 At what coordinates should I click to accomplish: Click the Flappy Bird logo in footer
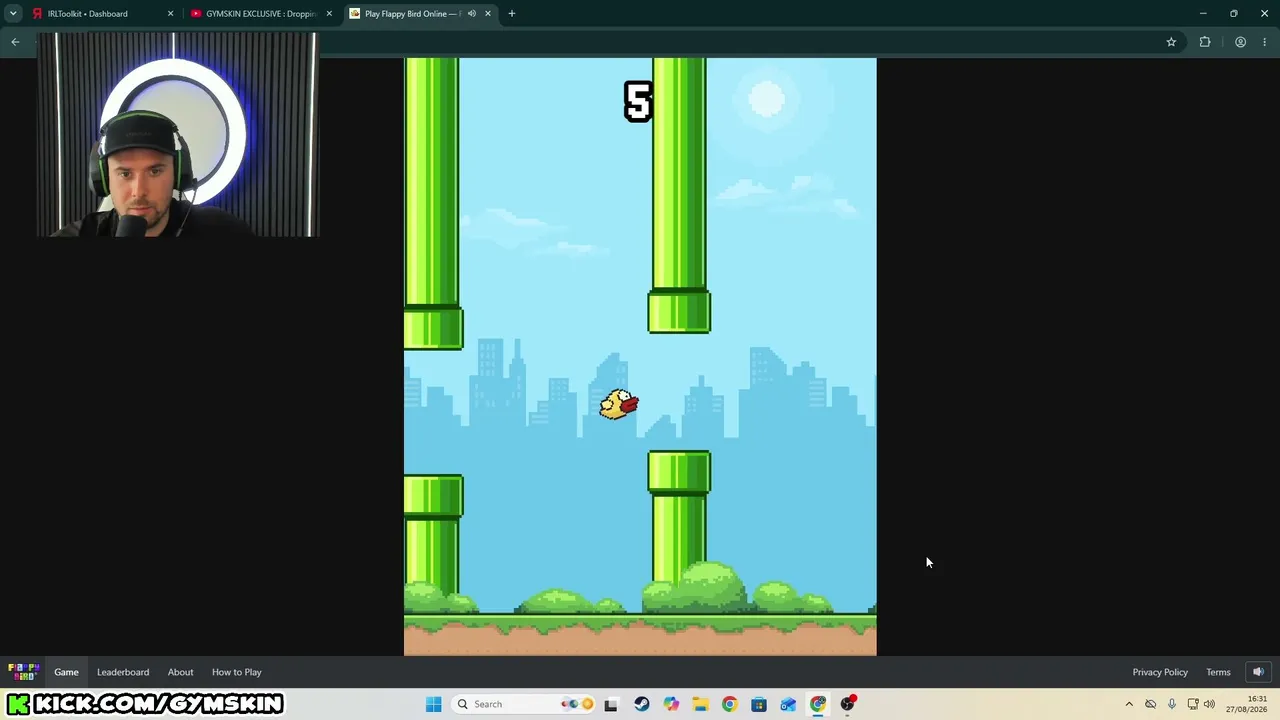point(23,672)
